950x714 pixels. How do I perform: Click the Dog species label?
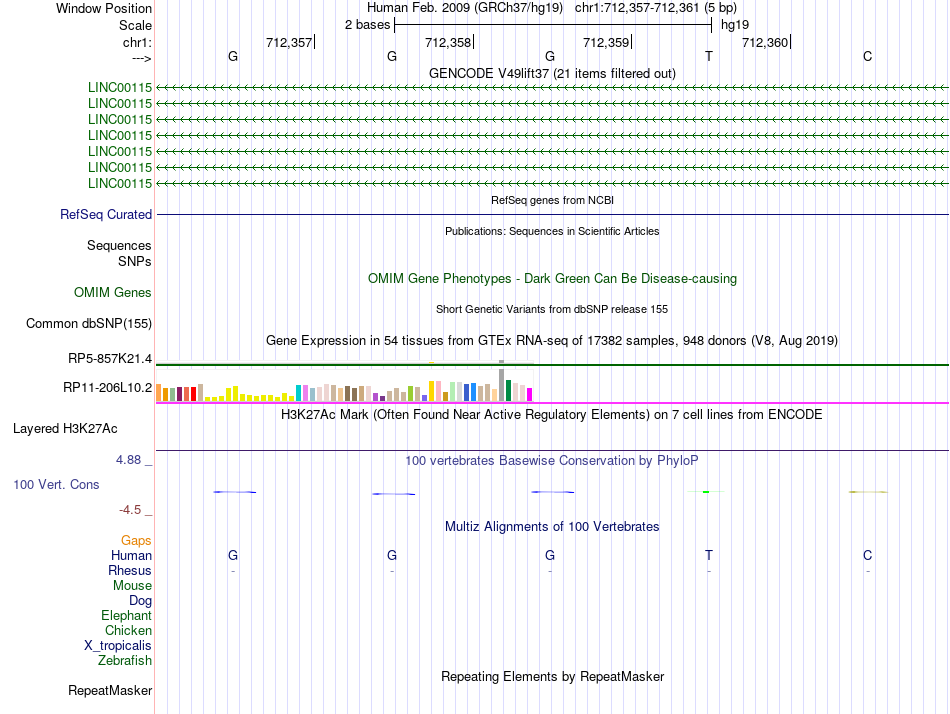click(x=140, y=601)
